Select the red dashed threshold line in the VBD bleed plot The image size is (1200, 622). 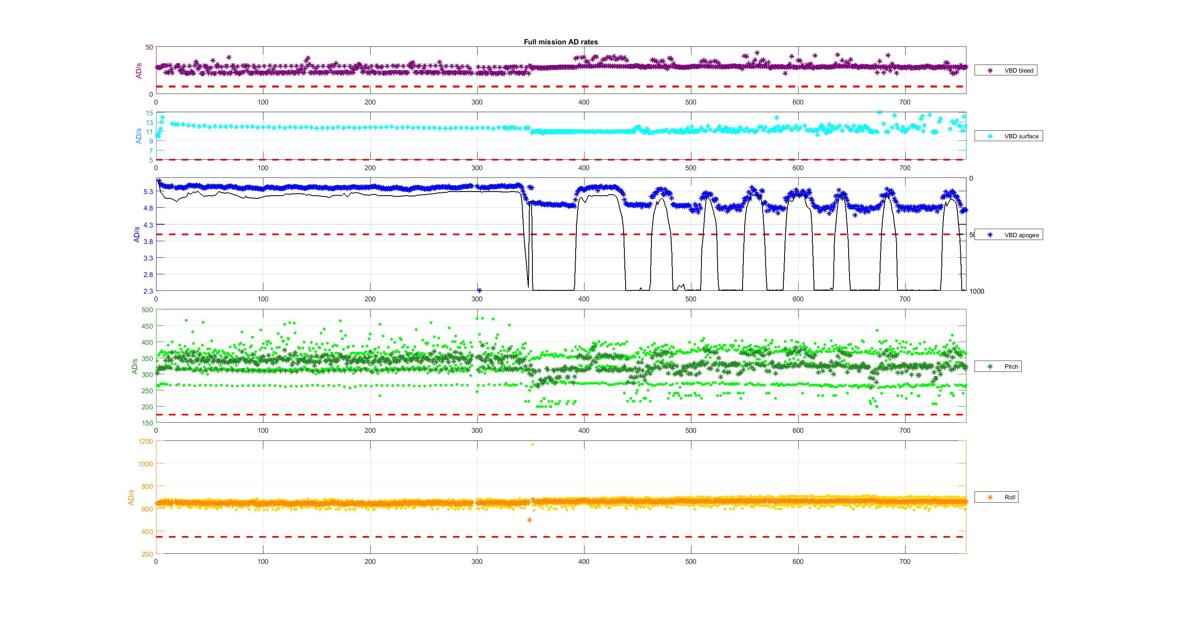coord(560,87)
